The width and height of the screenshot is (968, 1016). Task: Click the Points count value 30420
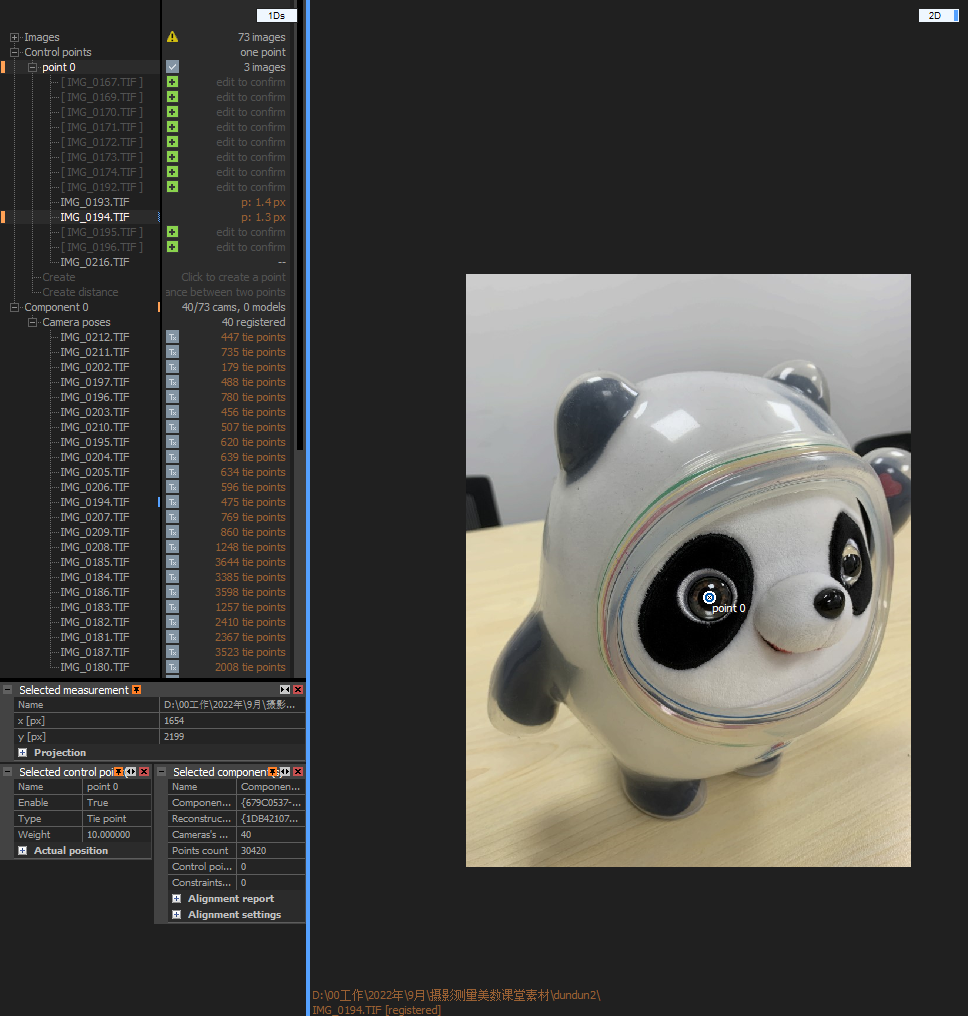[x=271, y=850]
